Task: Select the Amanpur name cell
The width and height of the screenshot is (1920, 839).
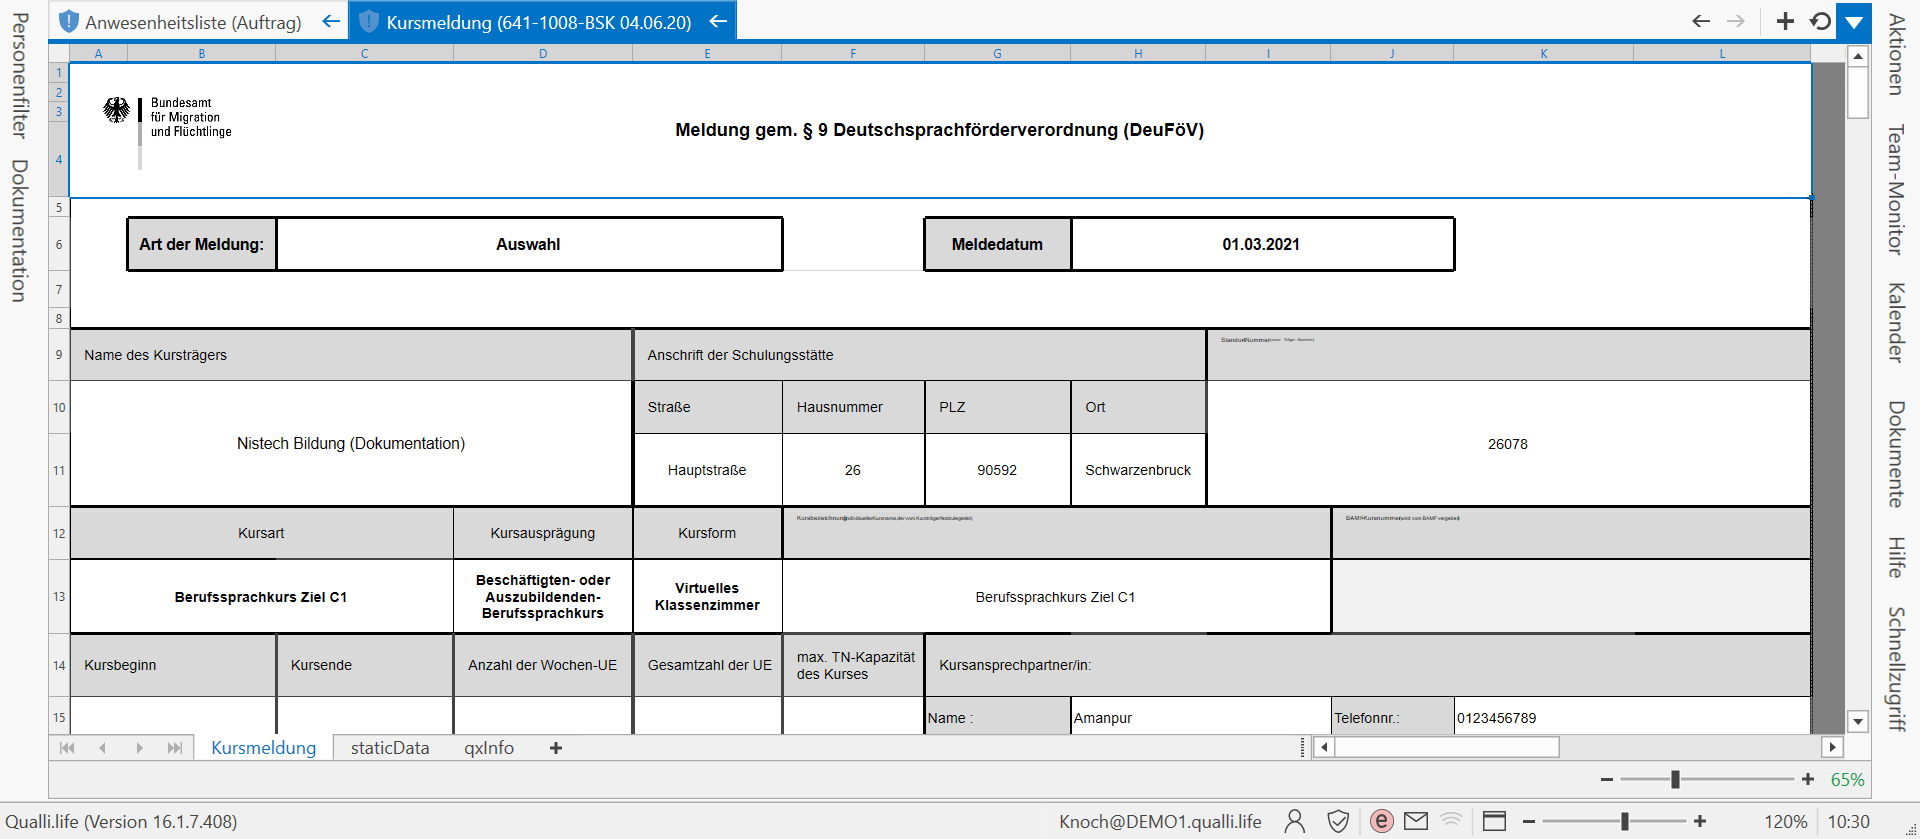Action: tap(1200, 718)
